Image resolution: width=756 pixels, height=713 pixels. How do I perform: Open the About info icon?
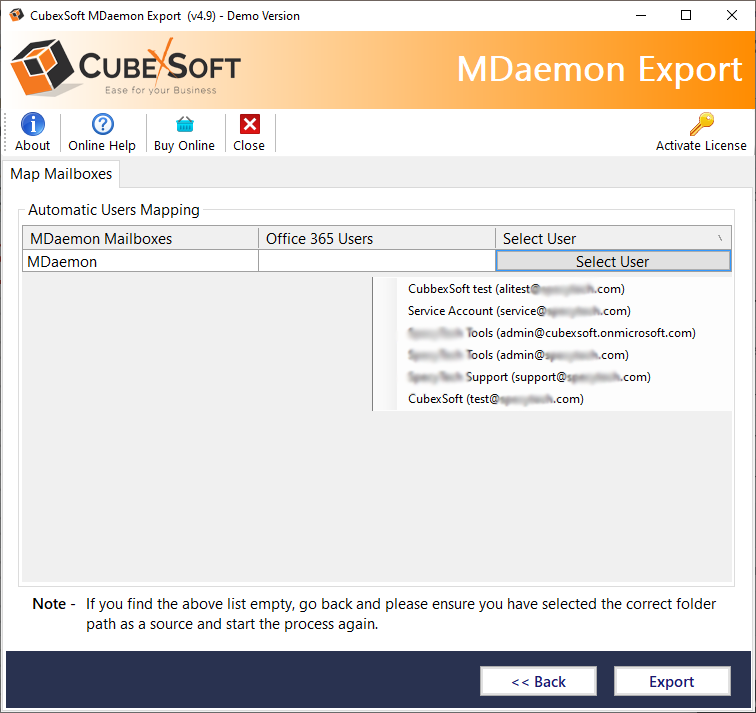point(32,124)
